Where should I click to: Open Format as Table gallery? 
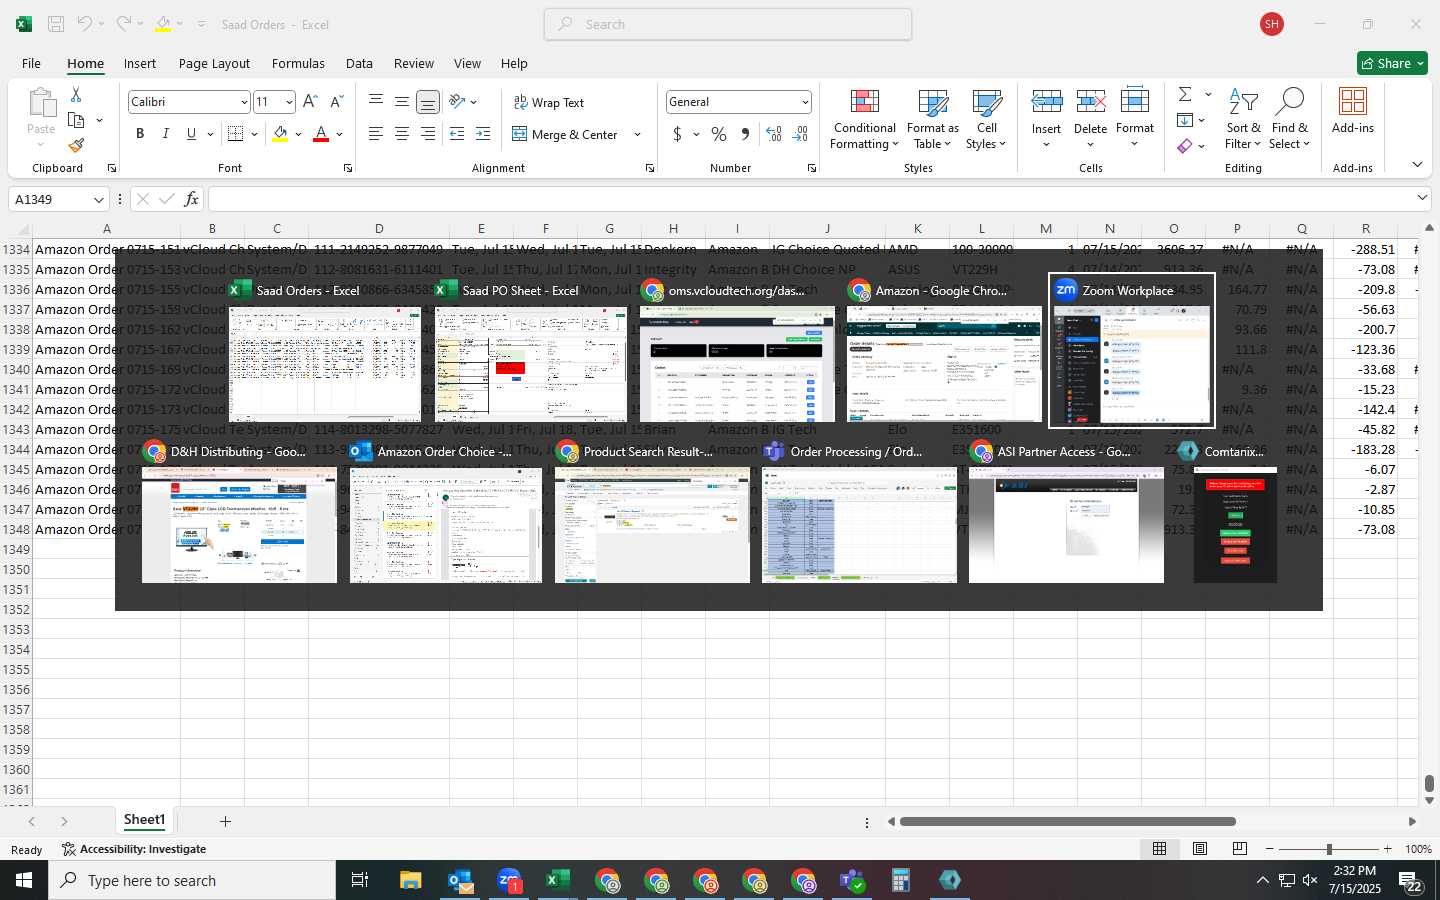click(x=932, y=120)
